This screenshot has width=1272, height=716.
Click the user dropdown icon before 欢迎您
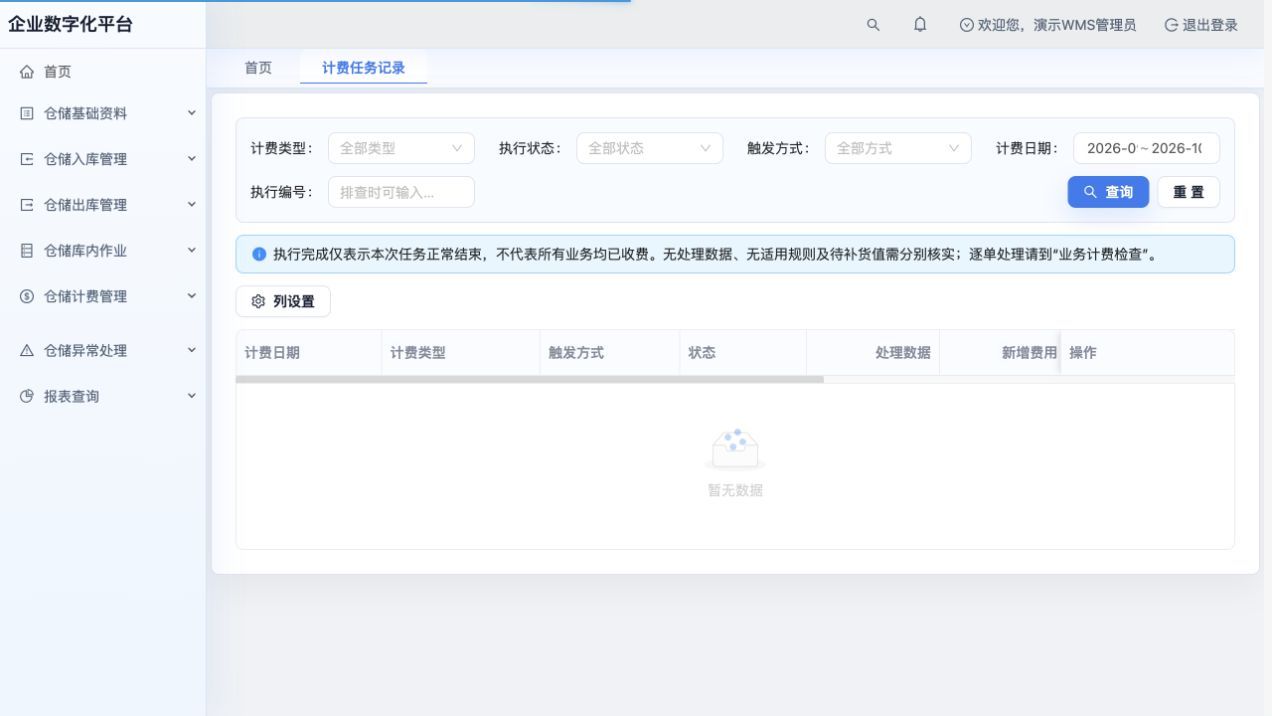[966, 25]
